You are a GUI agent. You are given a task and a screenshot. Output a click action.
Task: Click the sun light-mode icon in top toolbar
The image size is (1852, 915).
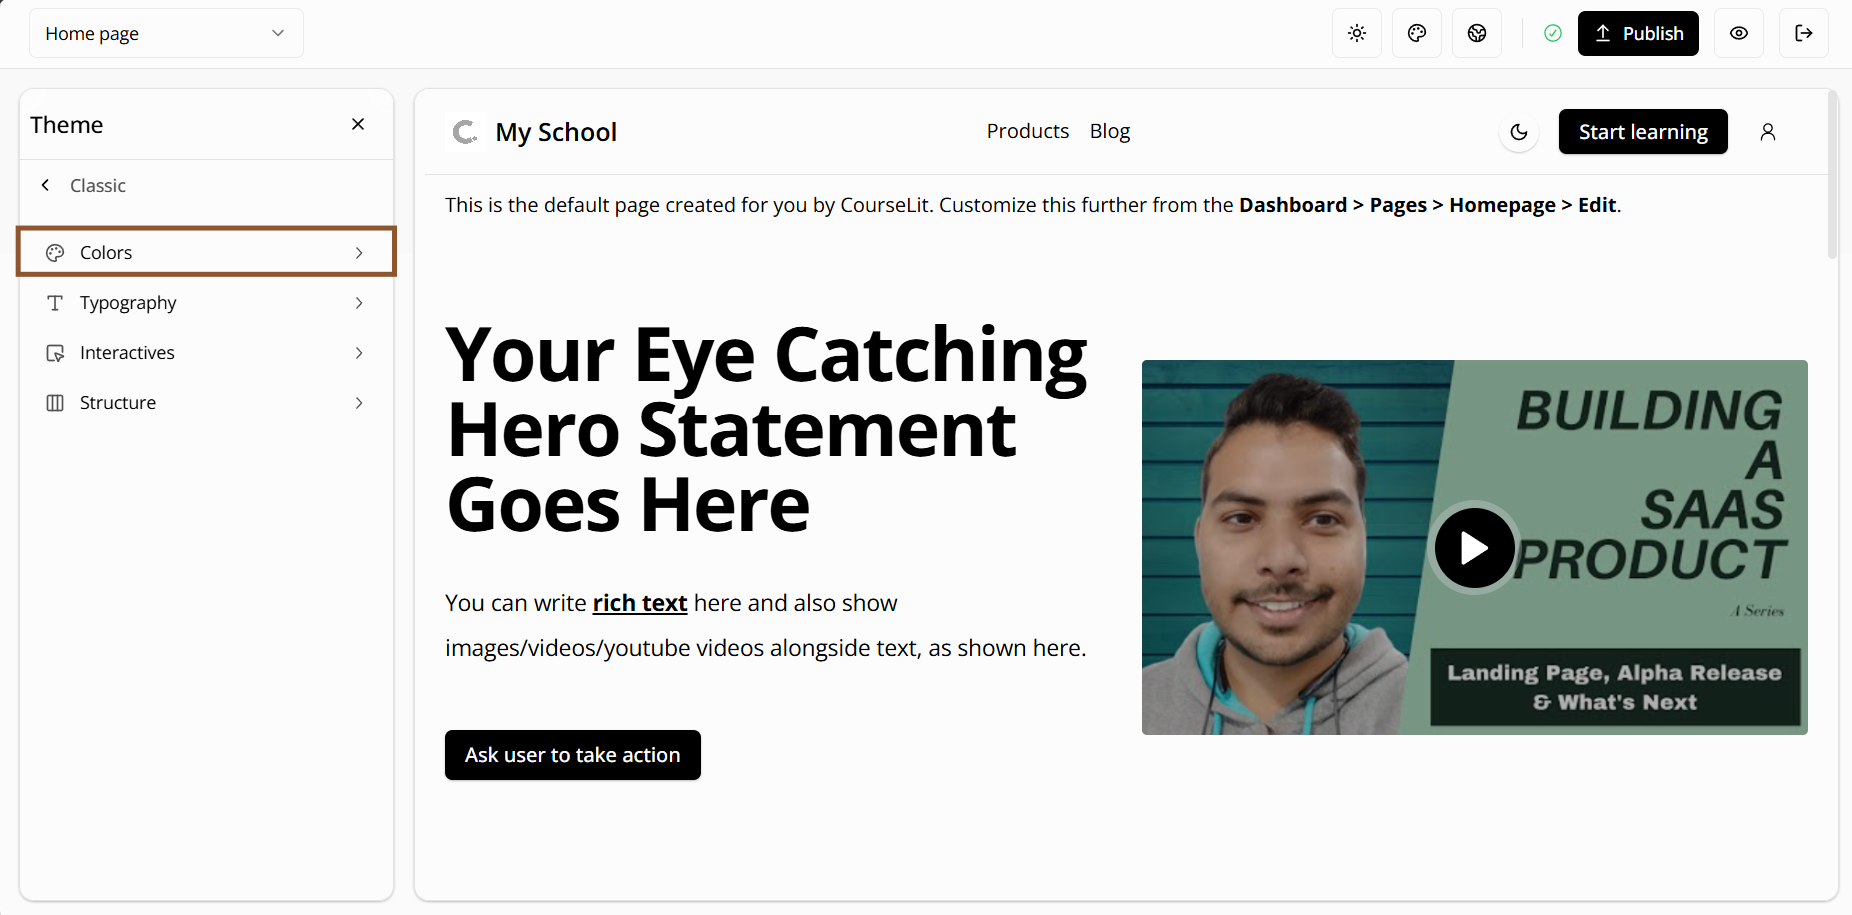[x=1356, y=33]
